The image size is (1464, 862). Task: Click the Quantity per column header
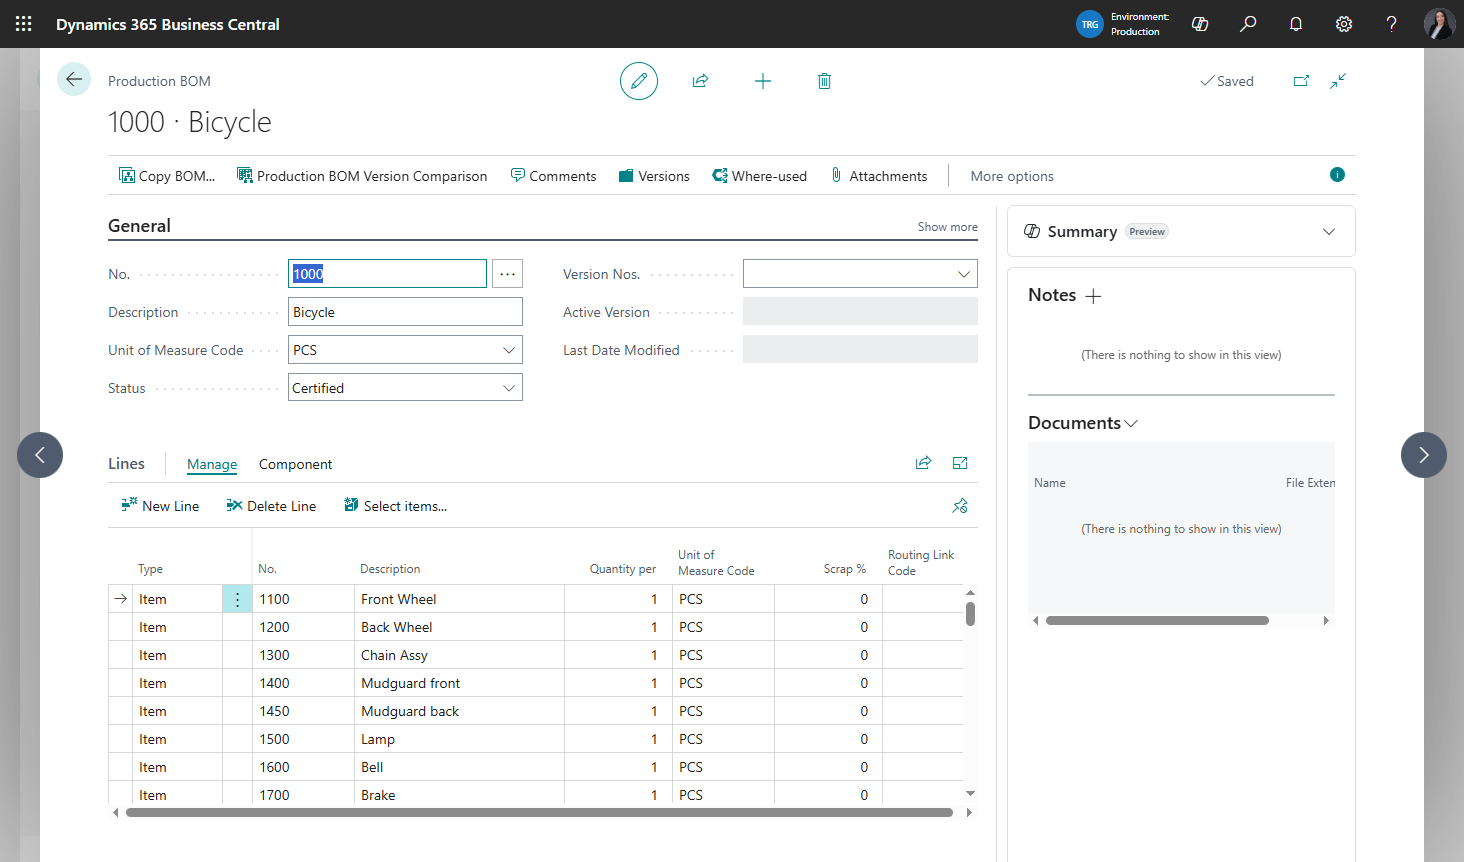pos(622,569)
